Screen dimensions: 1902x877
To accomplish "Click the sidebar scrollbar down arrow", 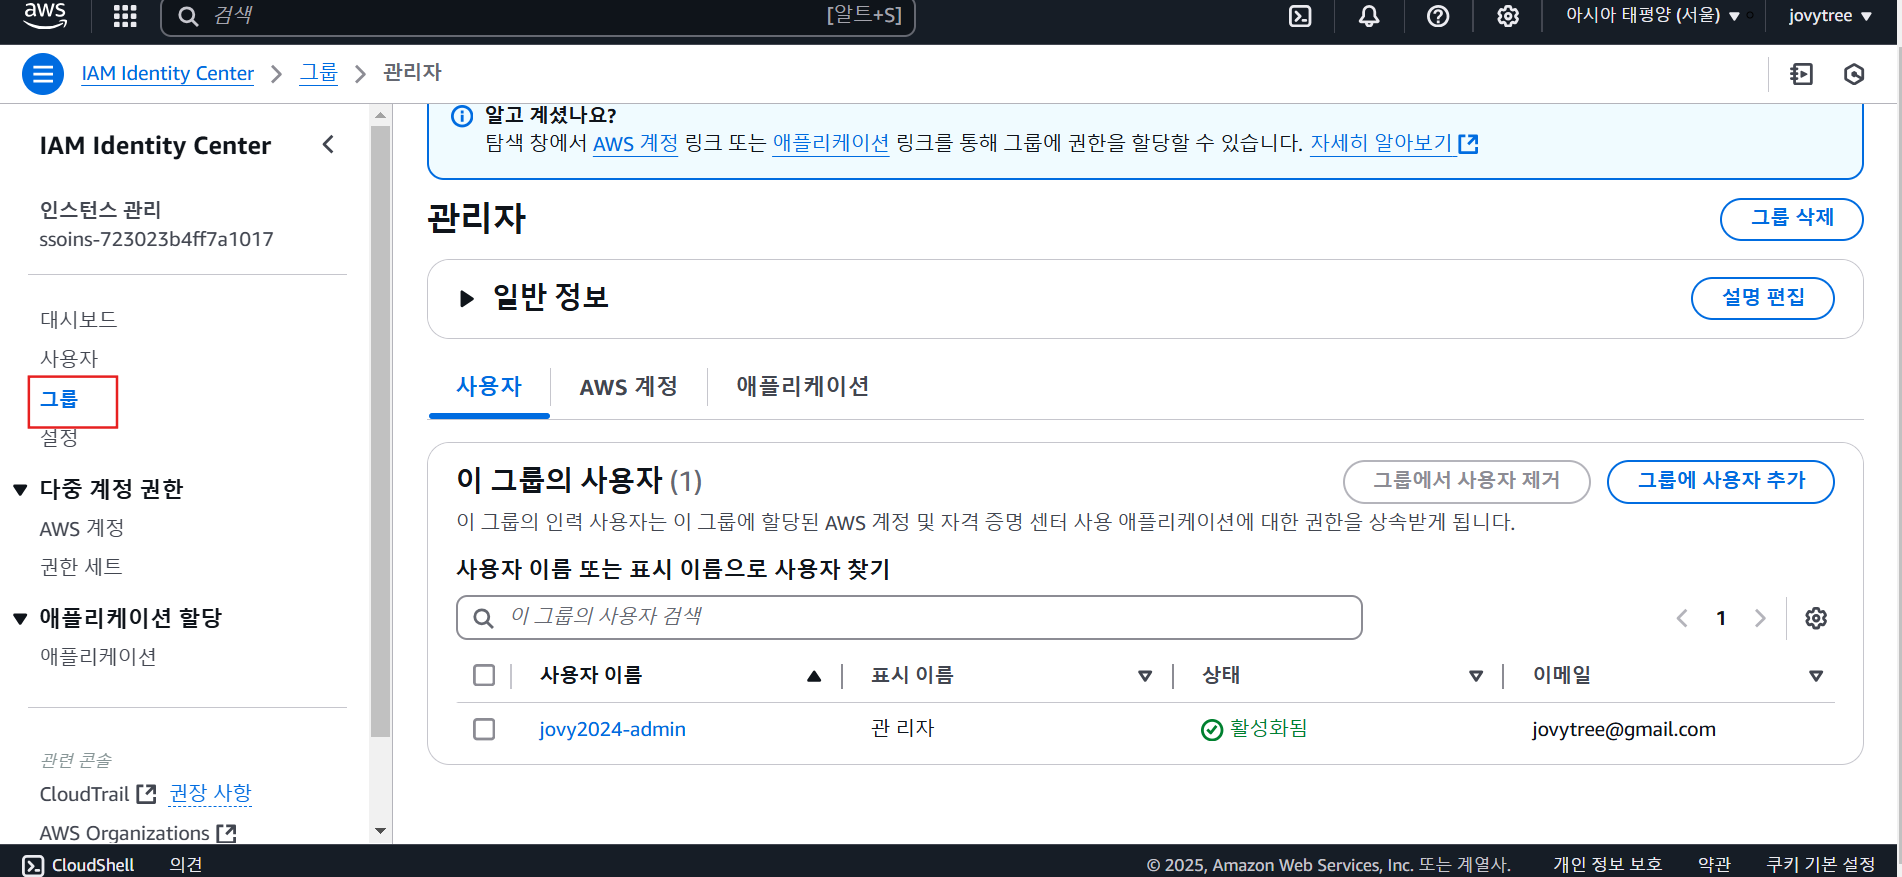I will (x=380, y=832).
